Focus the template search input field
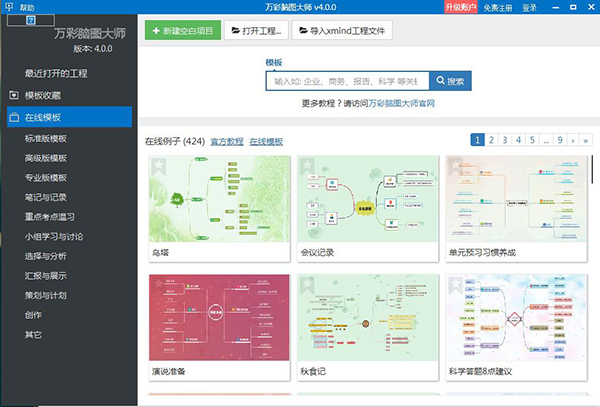This screenshot has height=407, width=600. (346, 81)
